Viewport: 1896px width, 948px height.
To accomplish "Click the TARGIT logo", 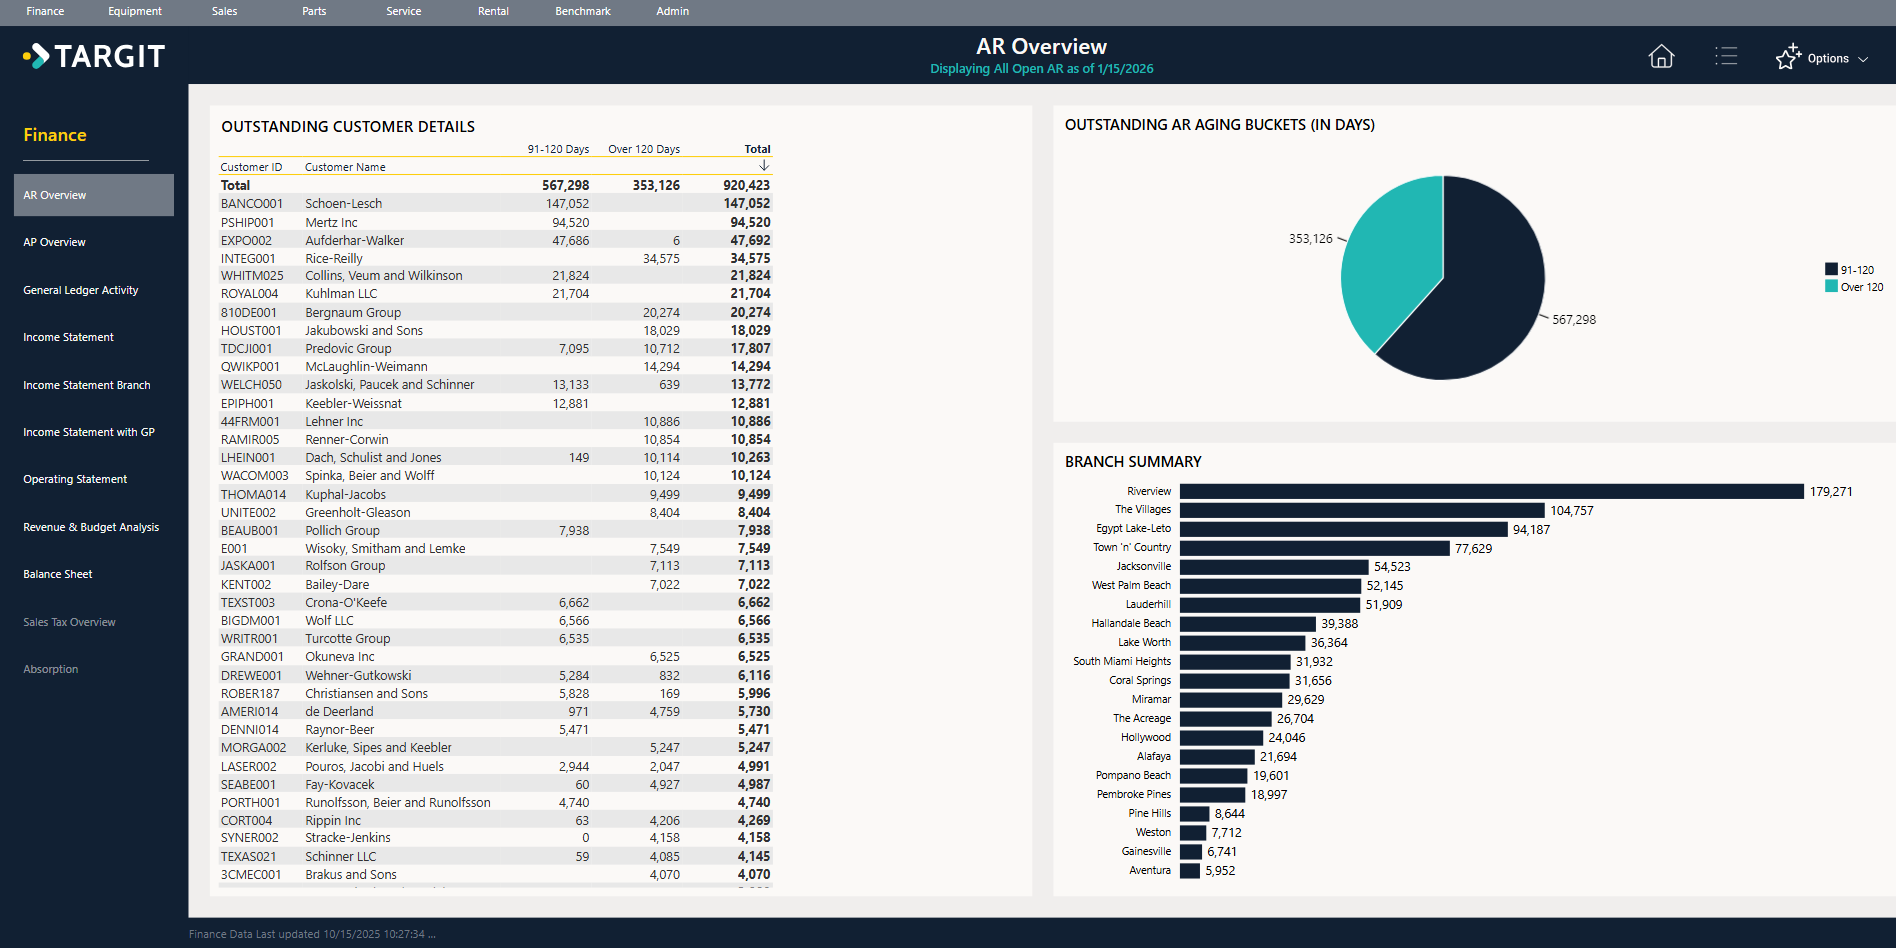I will [93, 56].
